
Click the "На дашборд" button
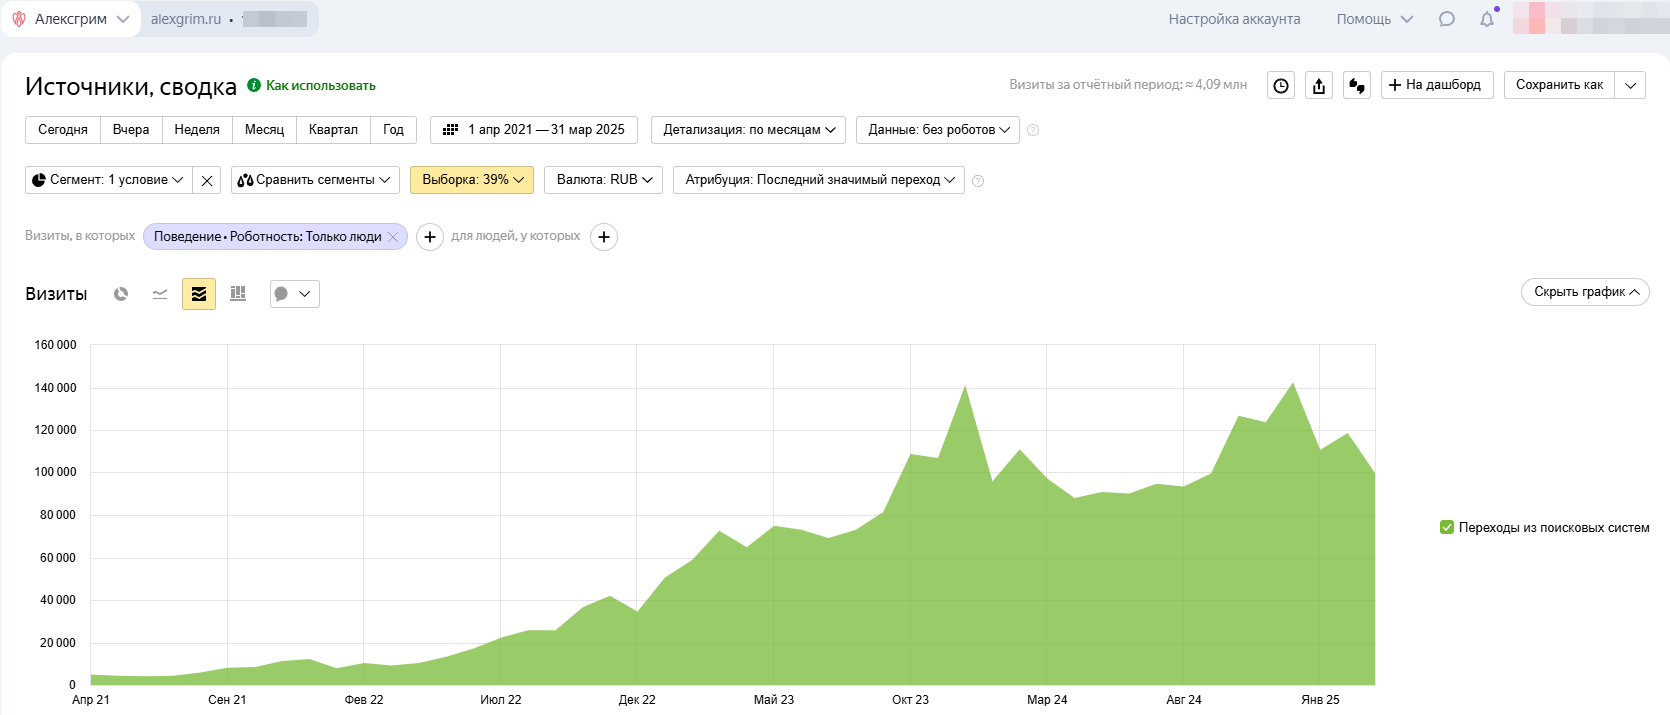tap(1436, 85)
